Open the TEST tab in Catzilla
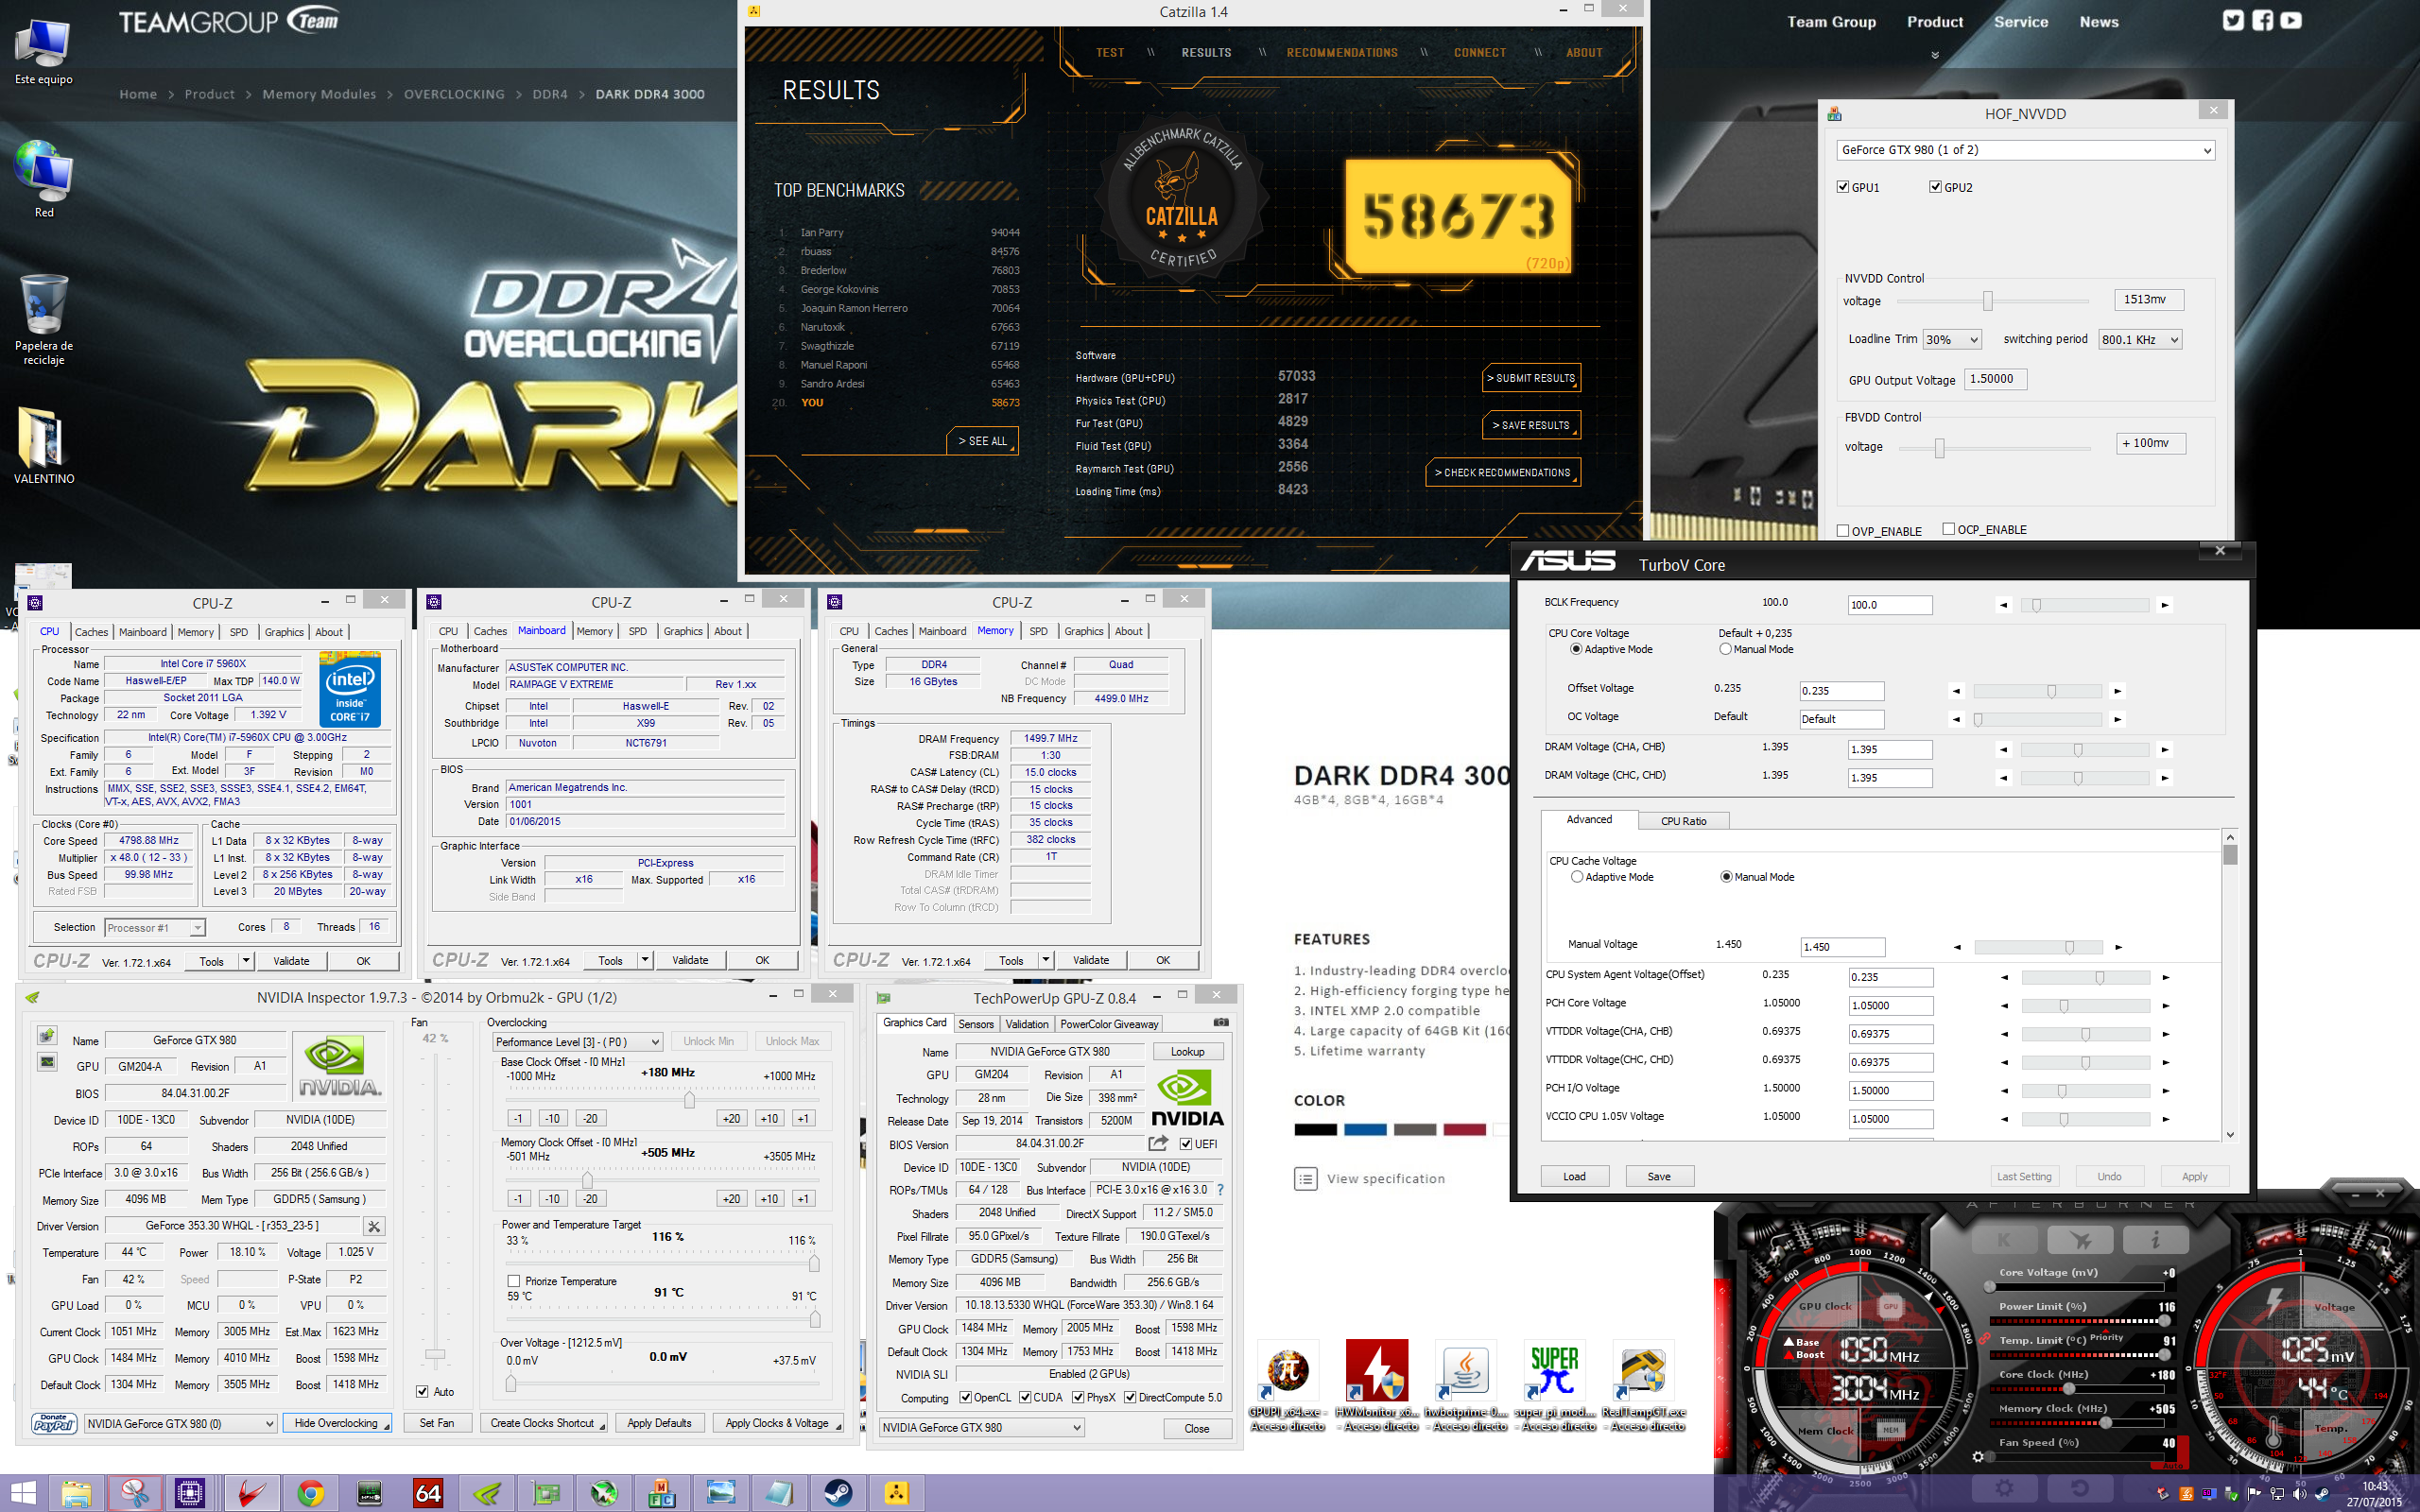 click(x=1110, y=53)
